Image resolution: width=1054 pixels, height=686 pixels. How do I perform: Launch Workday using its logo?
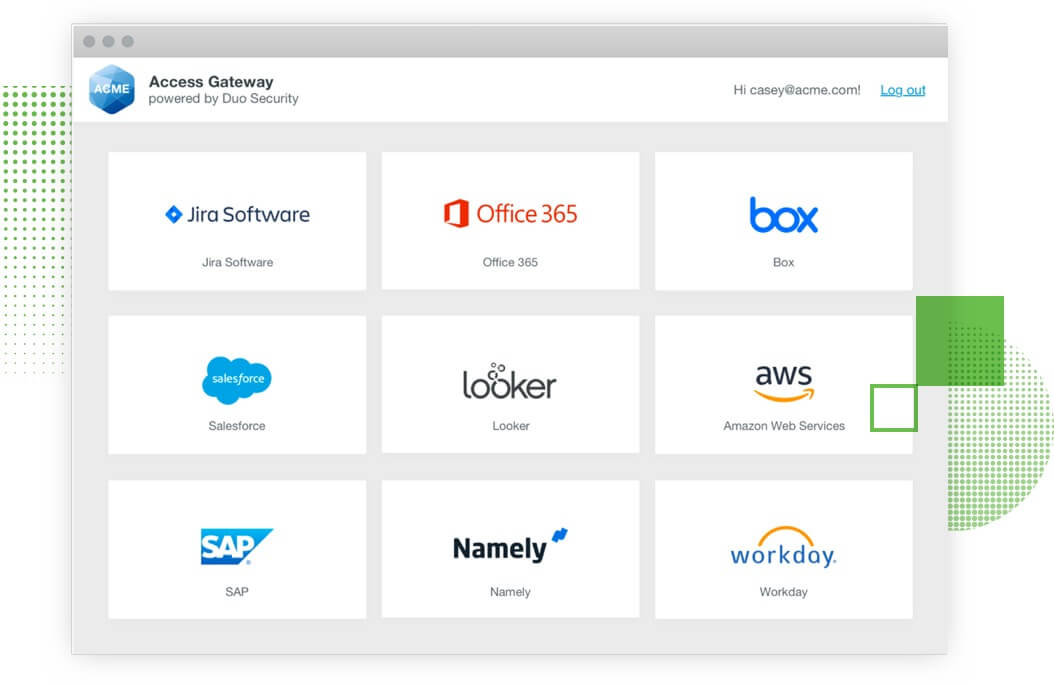[783, 548]
